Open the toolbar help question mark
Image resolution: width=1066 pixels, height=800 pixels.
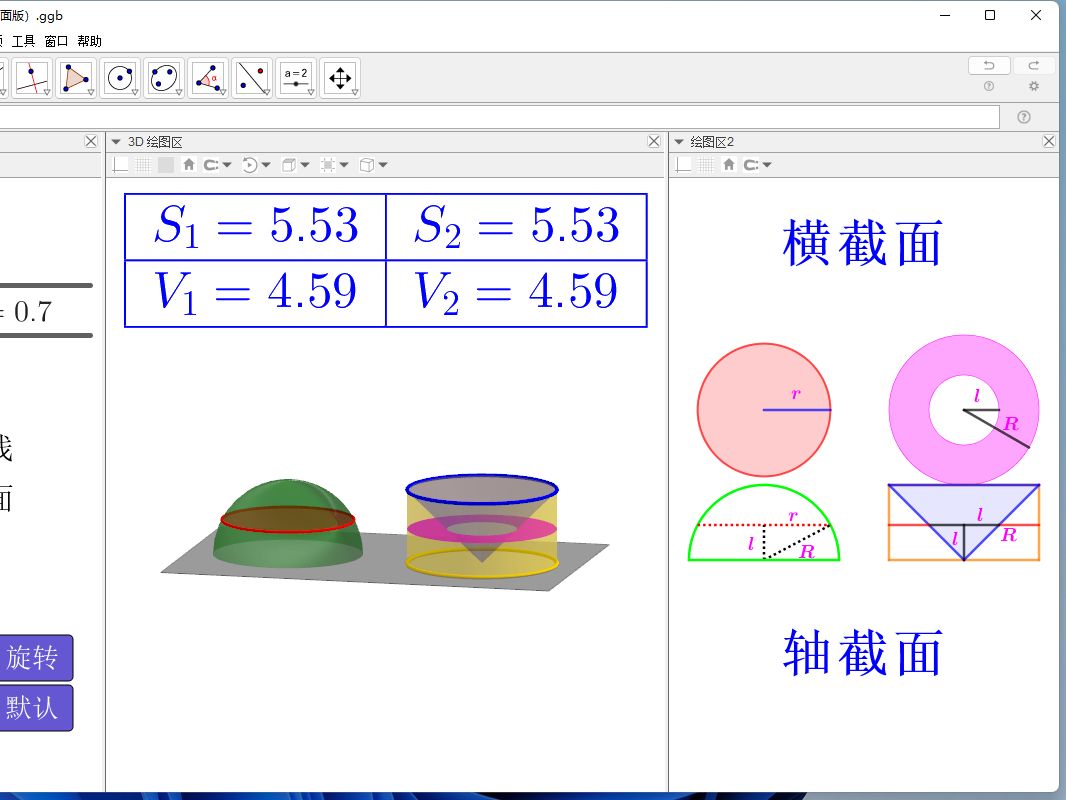[x=988, y=86]
